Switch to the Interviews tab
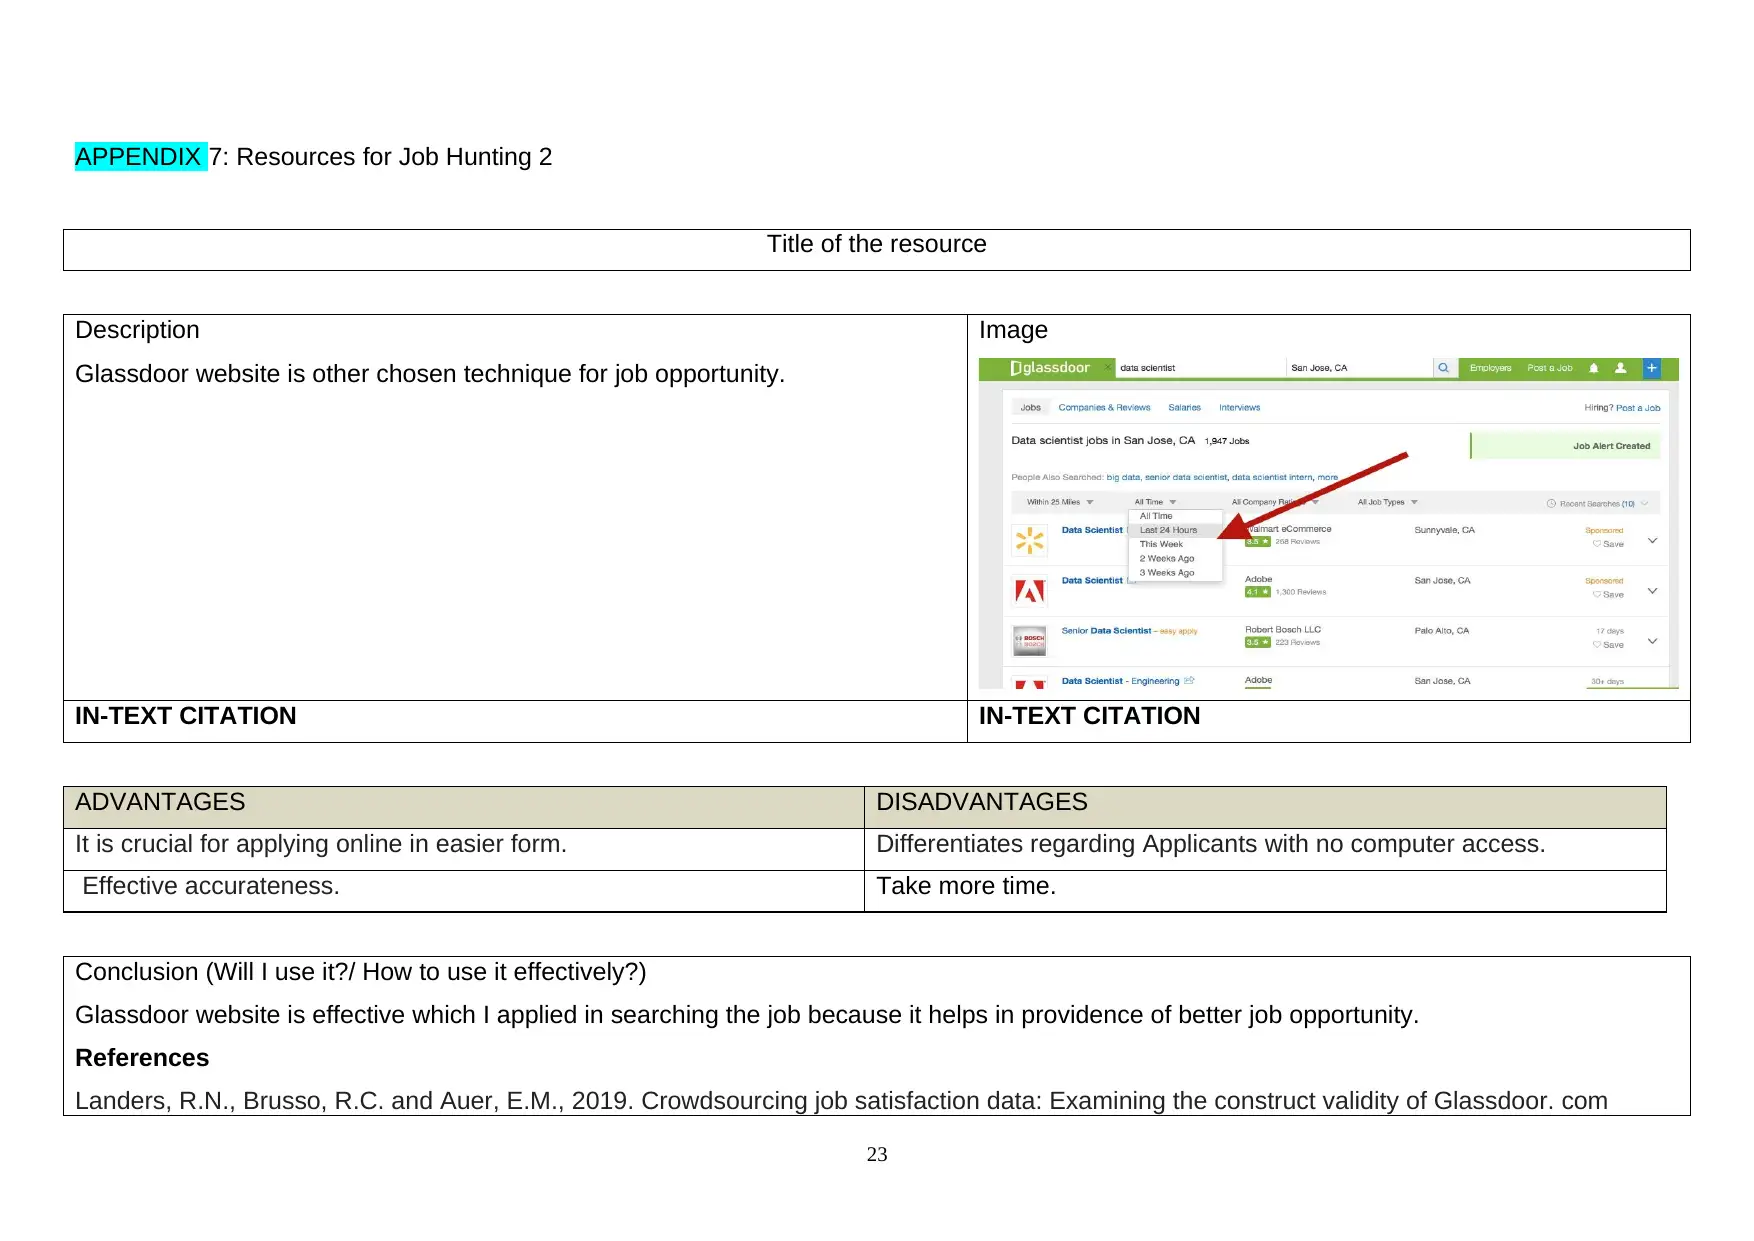The image size is (1754, 1241). pos(1239,407)
